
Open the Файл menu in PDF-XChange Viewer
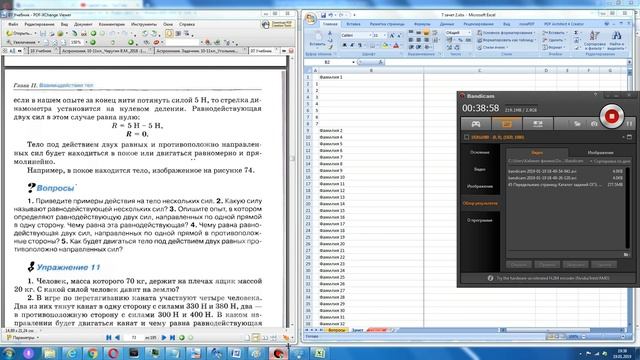pyautogui.click(x=13, y=24)
